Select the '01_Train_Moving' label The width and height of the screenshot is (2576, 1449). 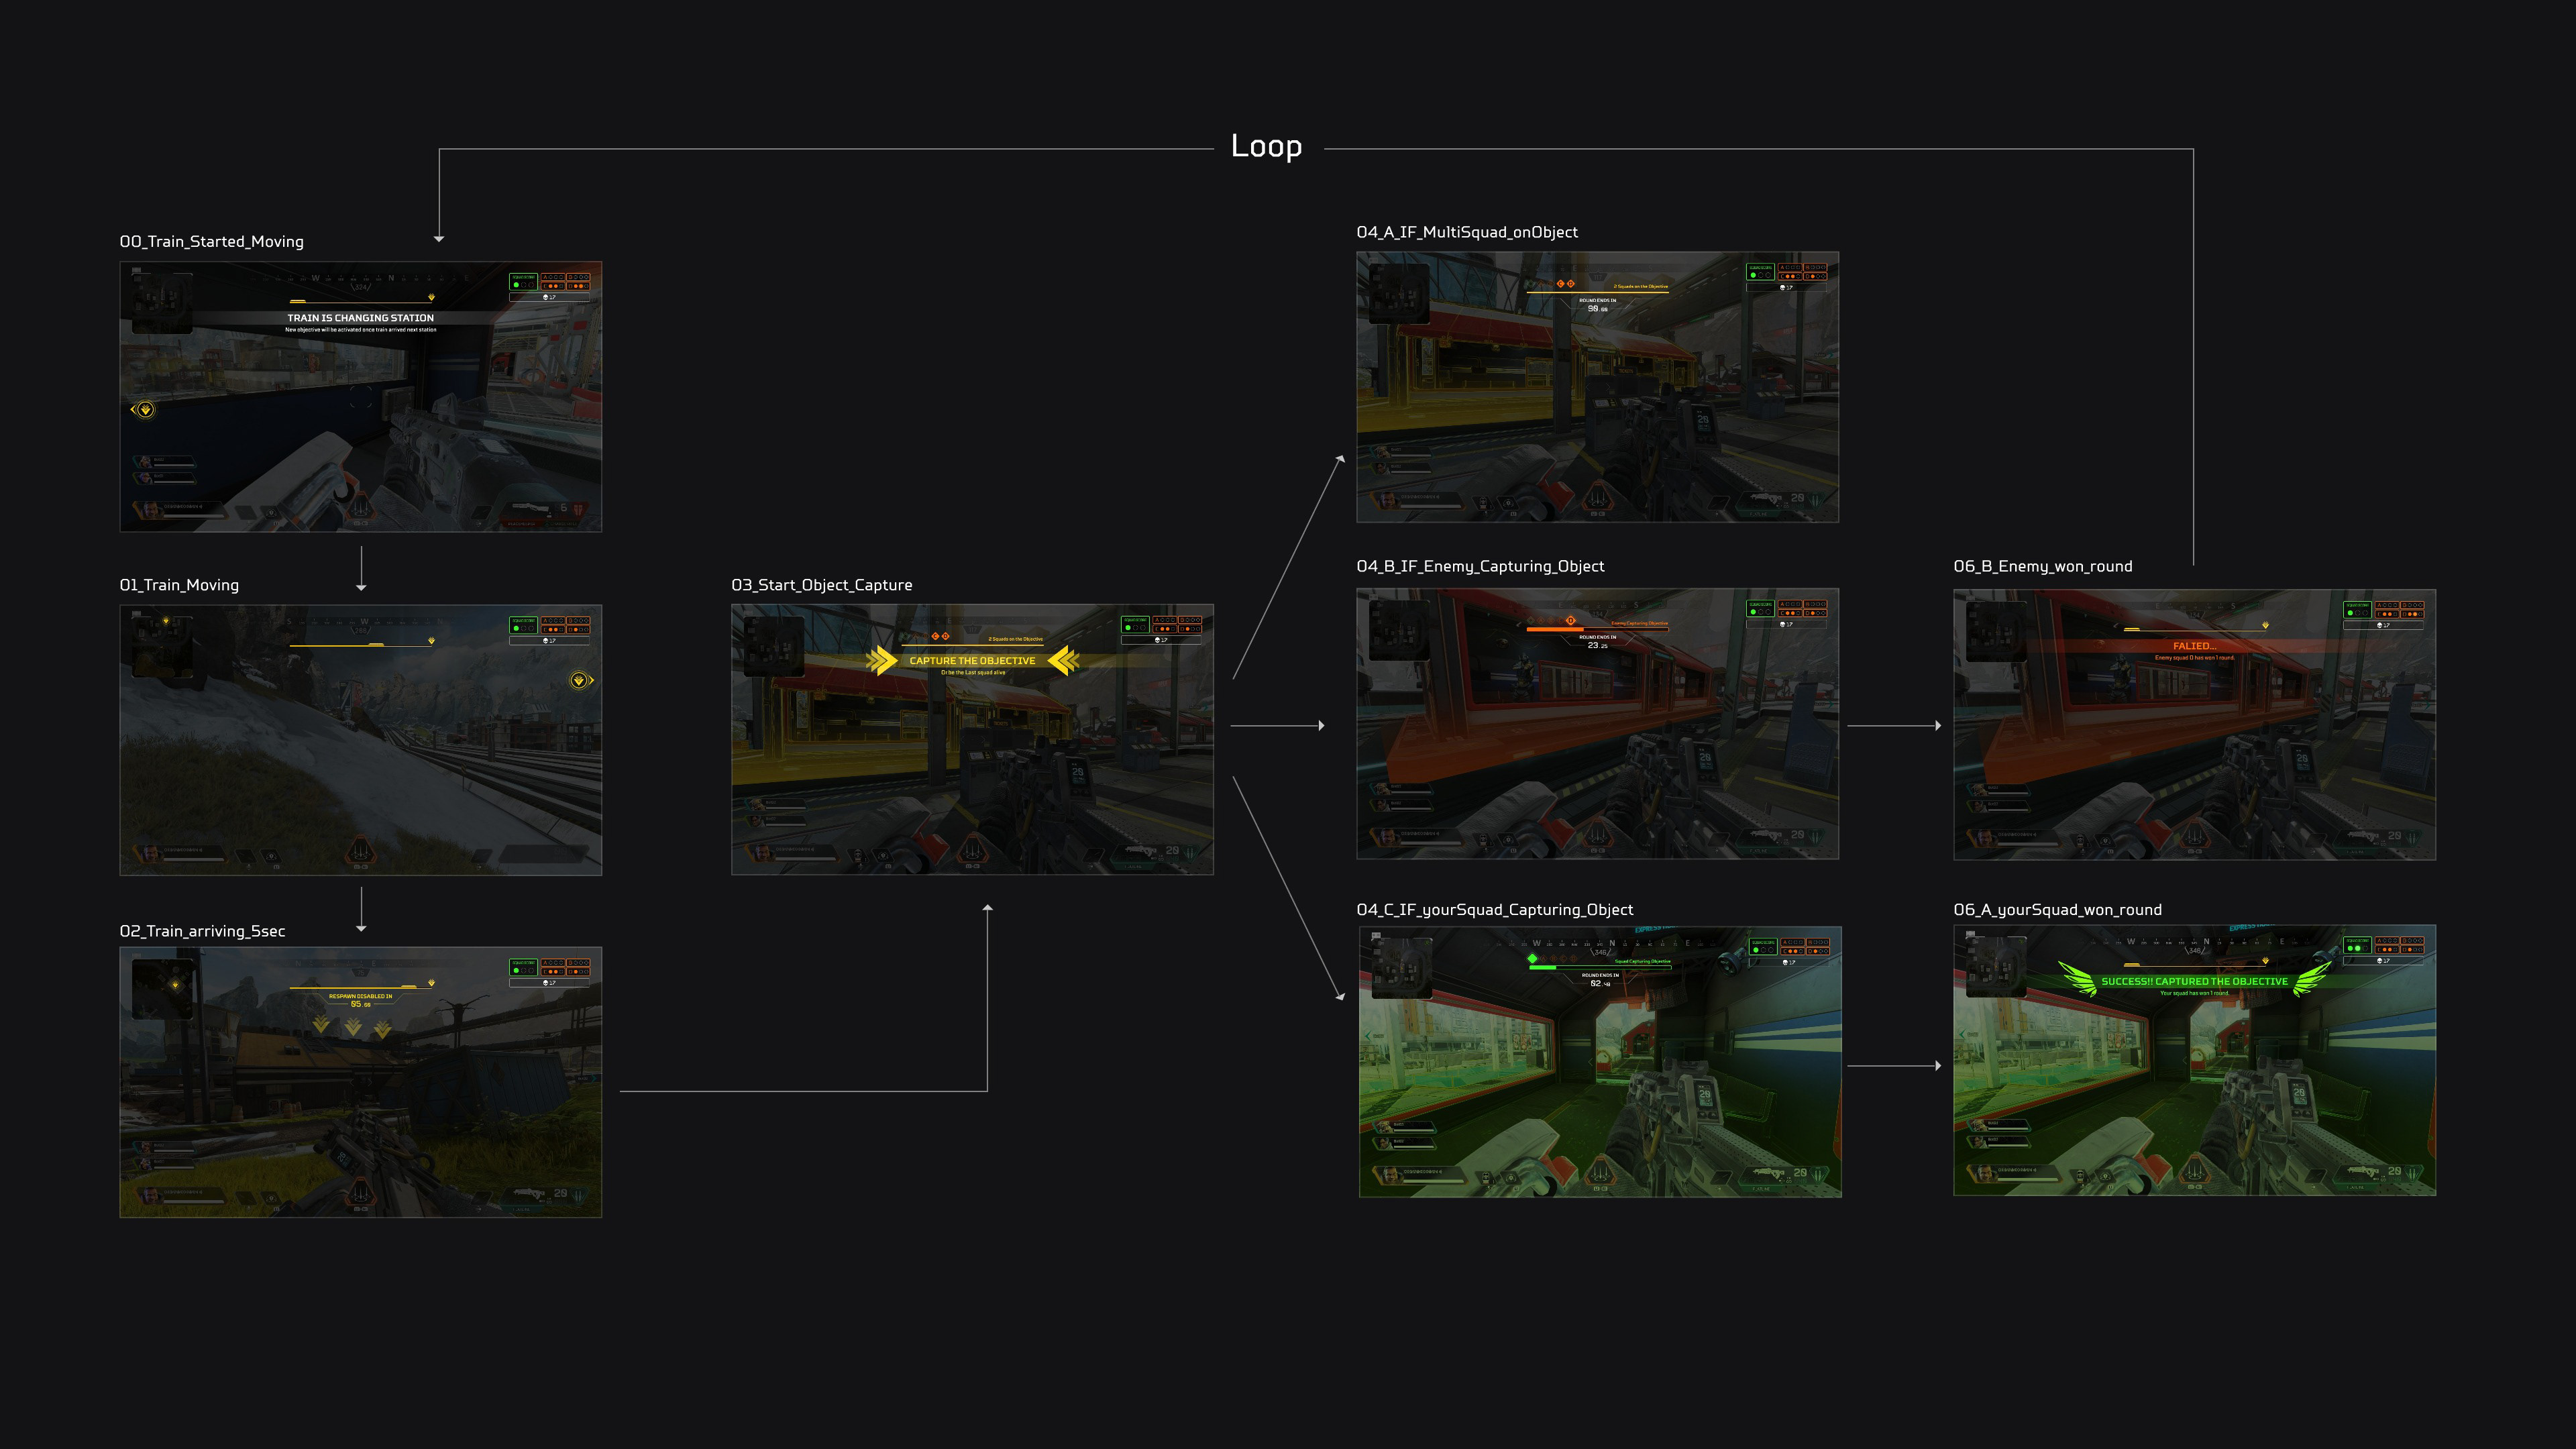point(179,585)
